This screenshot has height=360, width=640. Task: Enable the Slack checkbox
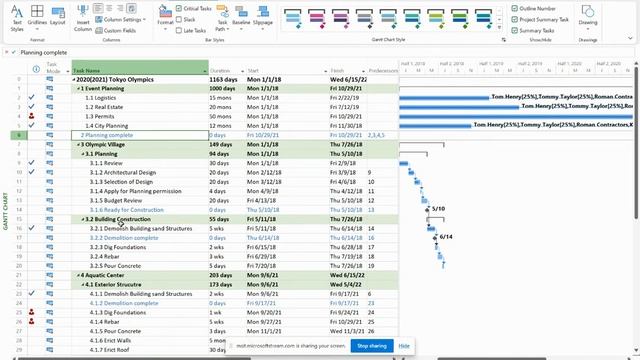(179, 19)
